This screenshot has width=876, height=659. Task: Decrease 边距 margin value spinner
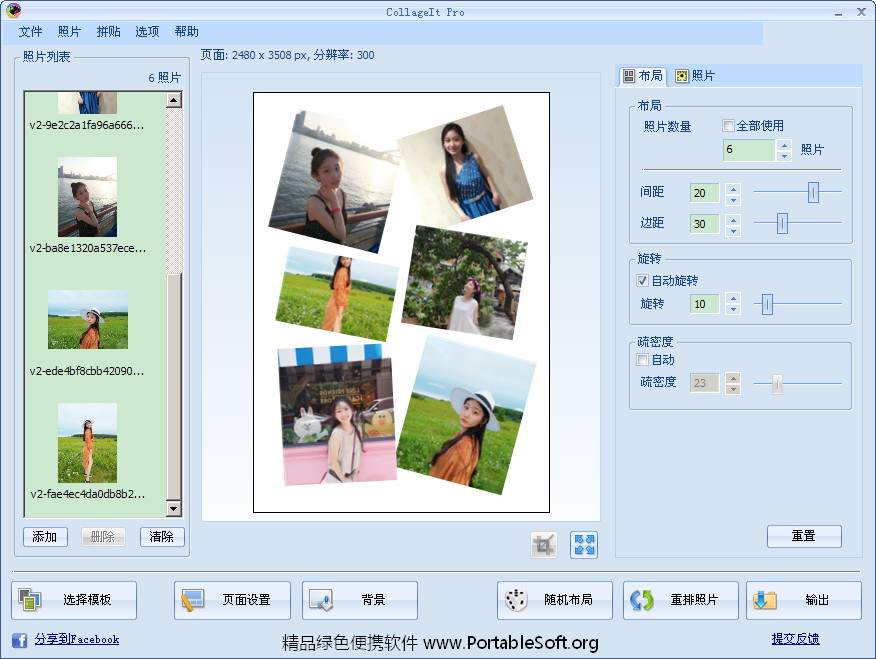[x=733, y=230]
